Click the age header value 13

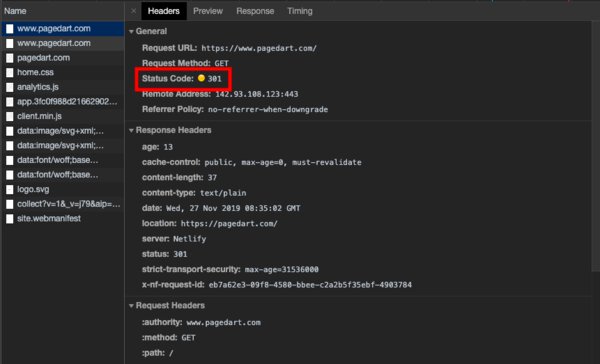click(168, 147)
